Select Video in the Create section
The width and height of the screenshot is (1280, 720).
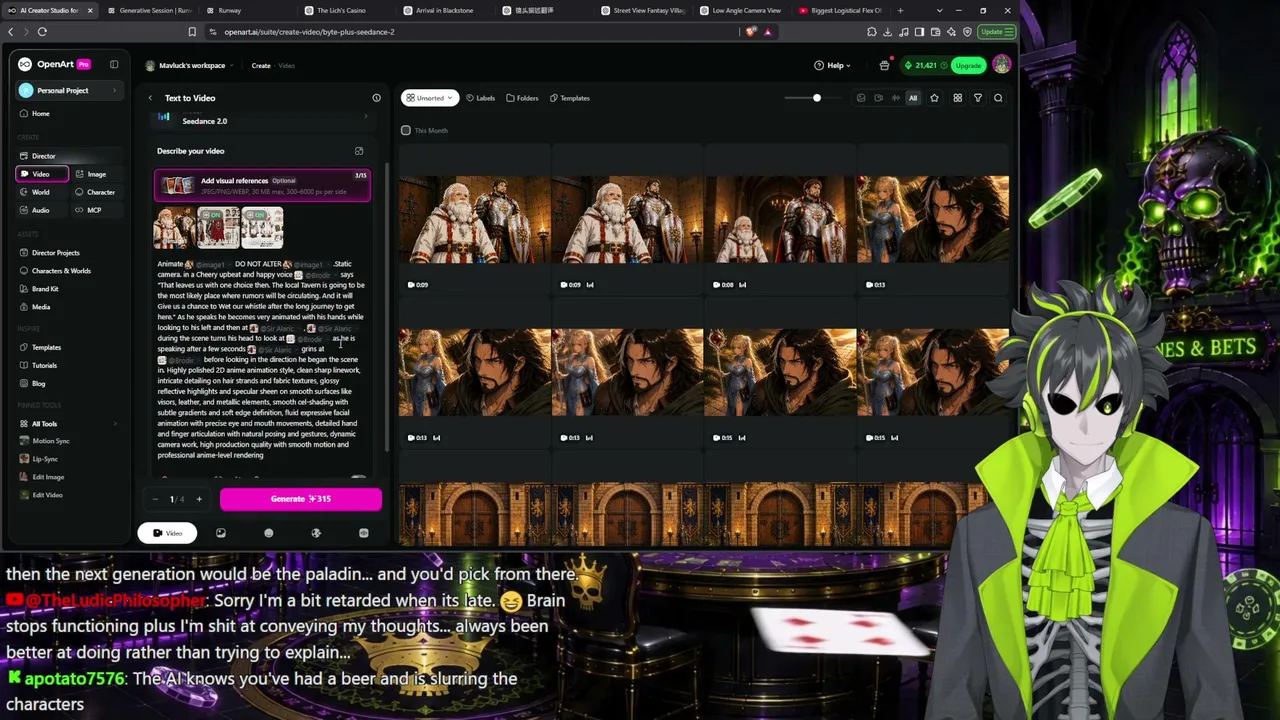coord(42,174)
